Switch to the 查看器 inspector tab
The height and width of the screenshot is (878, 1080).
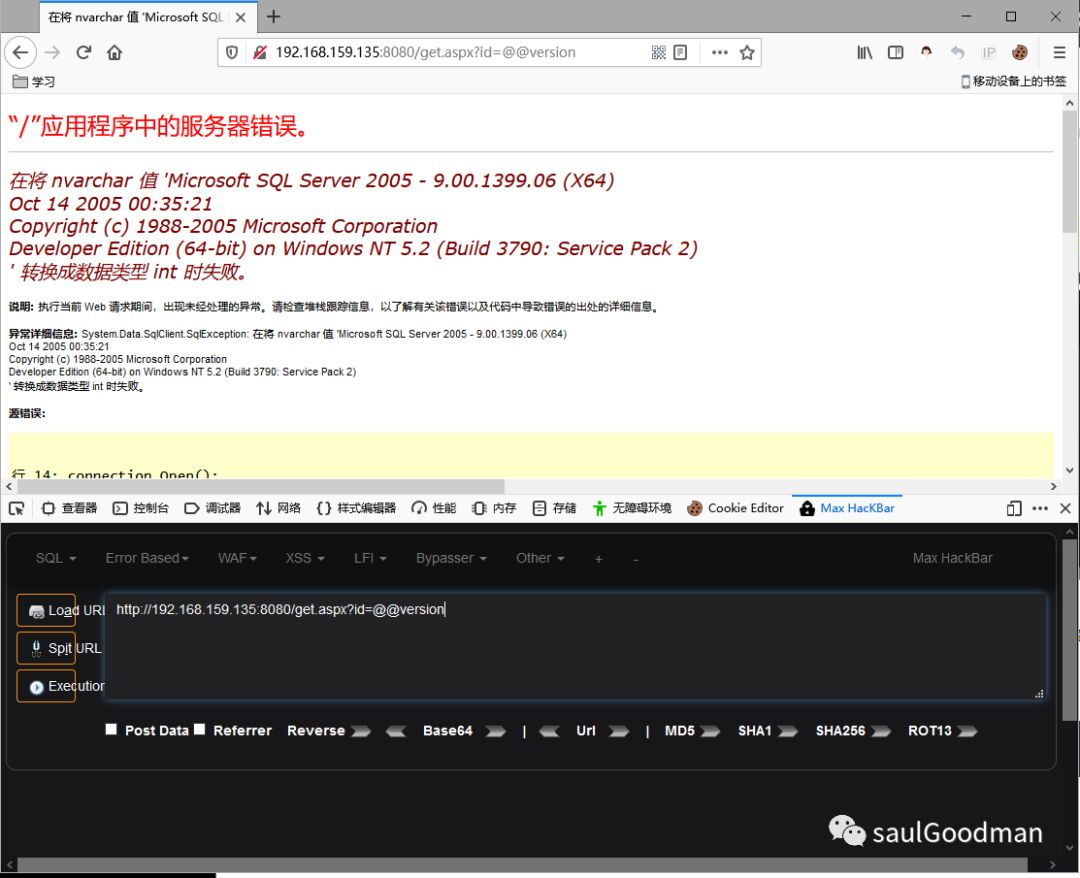click(70, 508)
